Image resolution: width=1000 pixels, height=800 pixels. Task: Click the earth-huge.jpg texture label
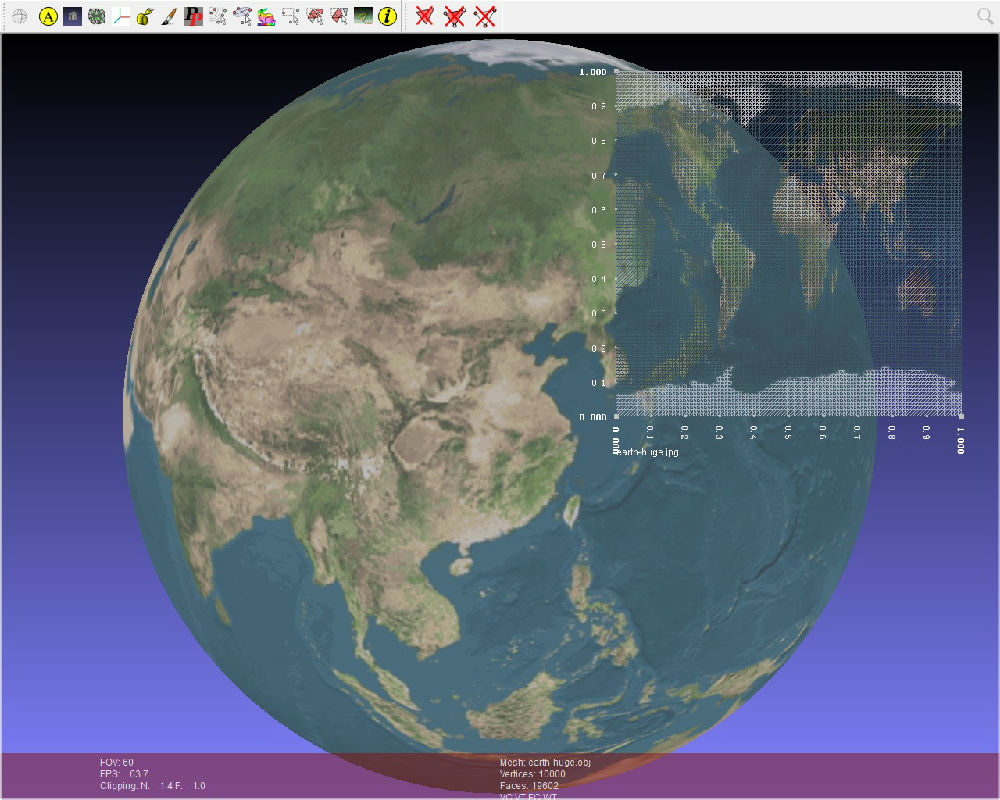646,452
